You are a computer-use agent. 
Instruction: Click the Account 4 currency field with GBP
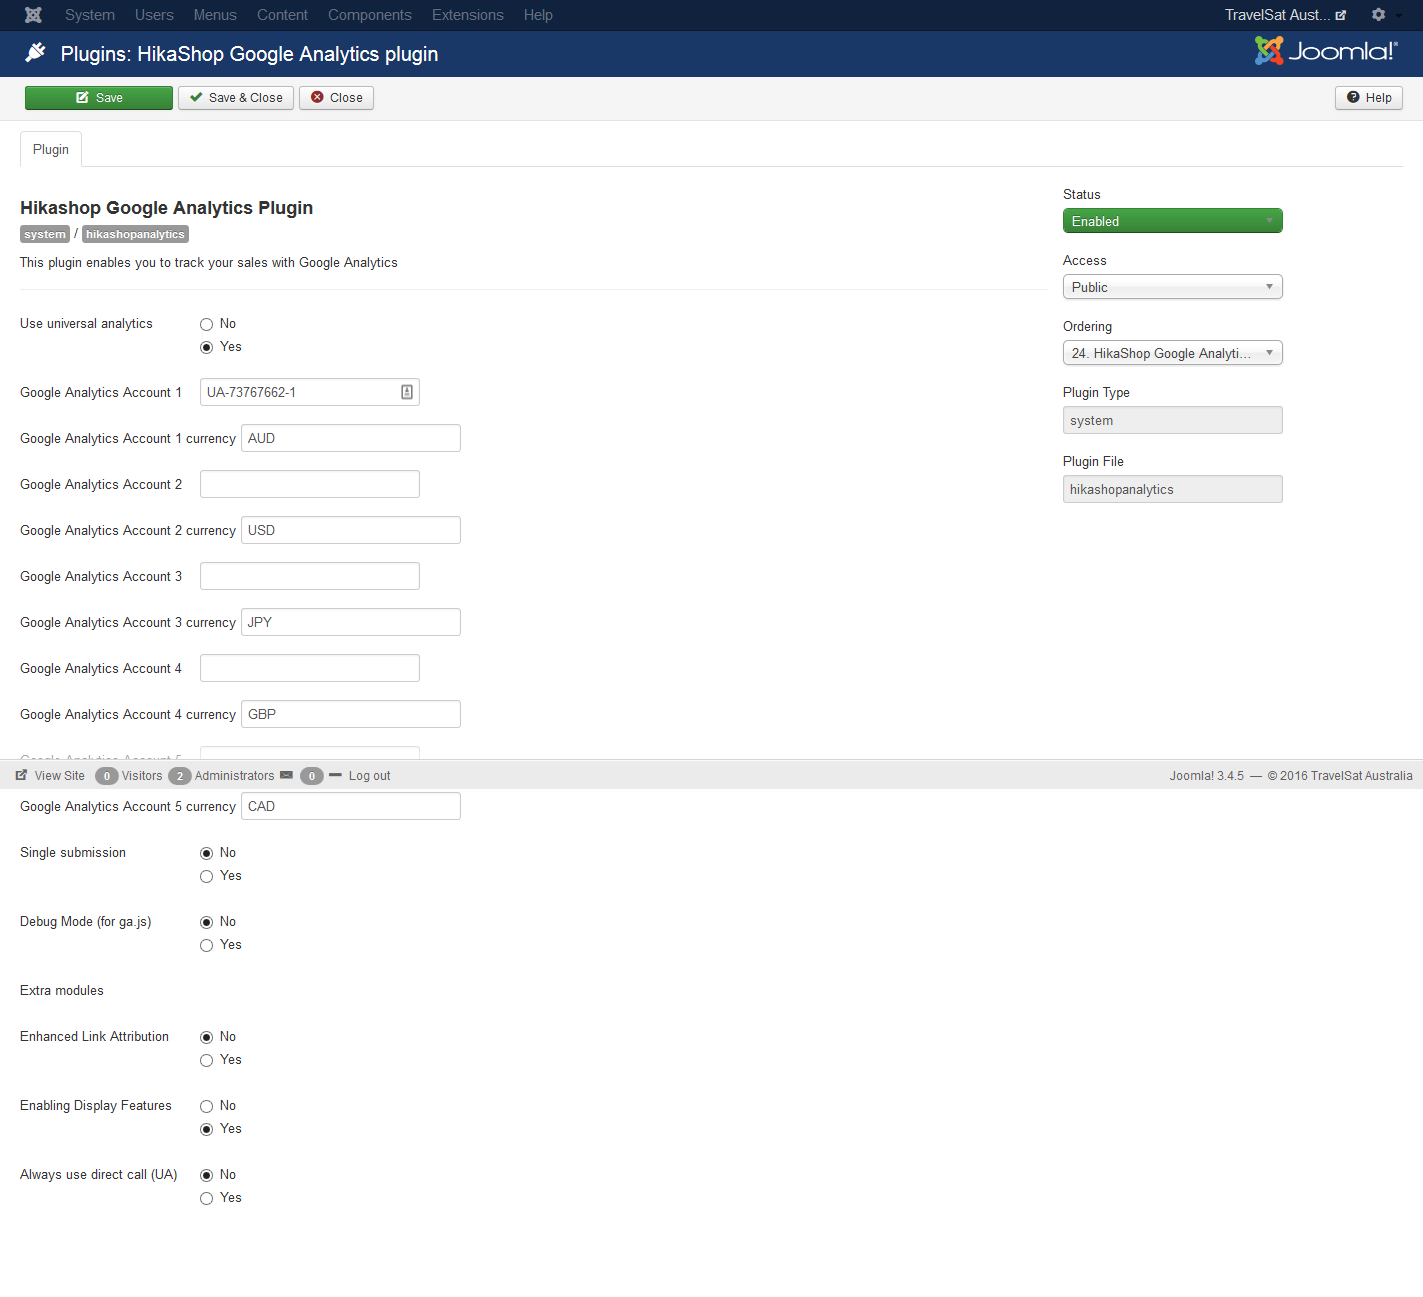click(x=351, y=714)
